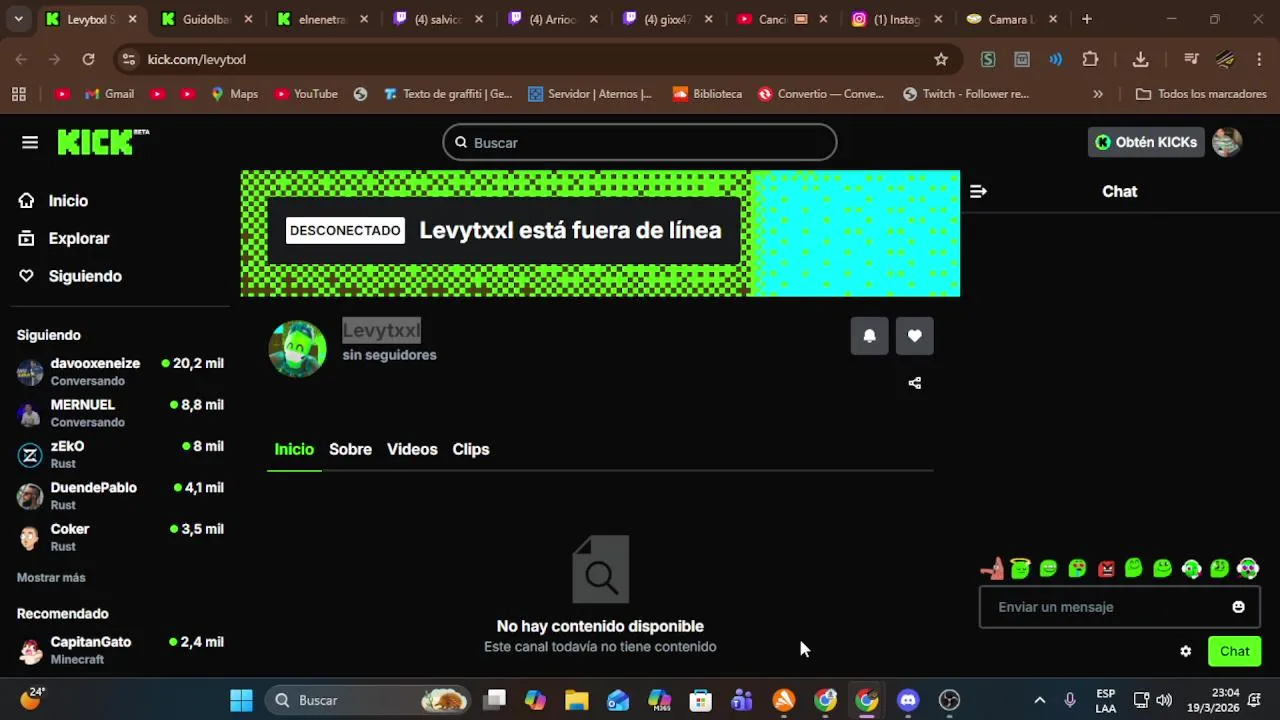The width and height of the screenshot is (1280, 720).
Task: Insert the green drooling heart-eyes emote
Action: pos(1077,569)
